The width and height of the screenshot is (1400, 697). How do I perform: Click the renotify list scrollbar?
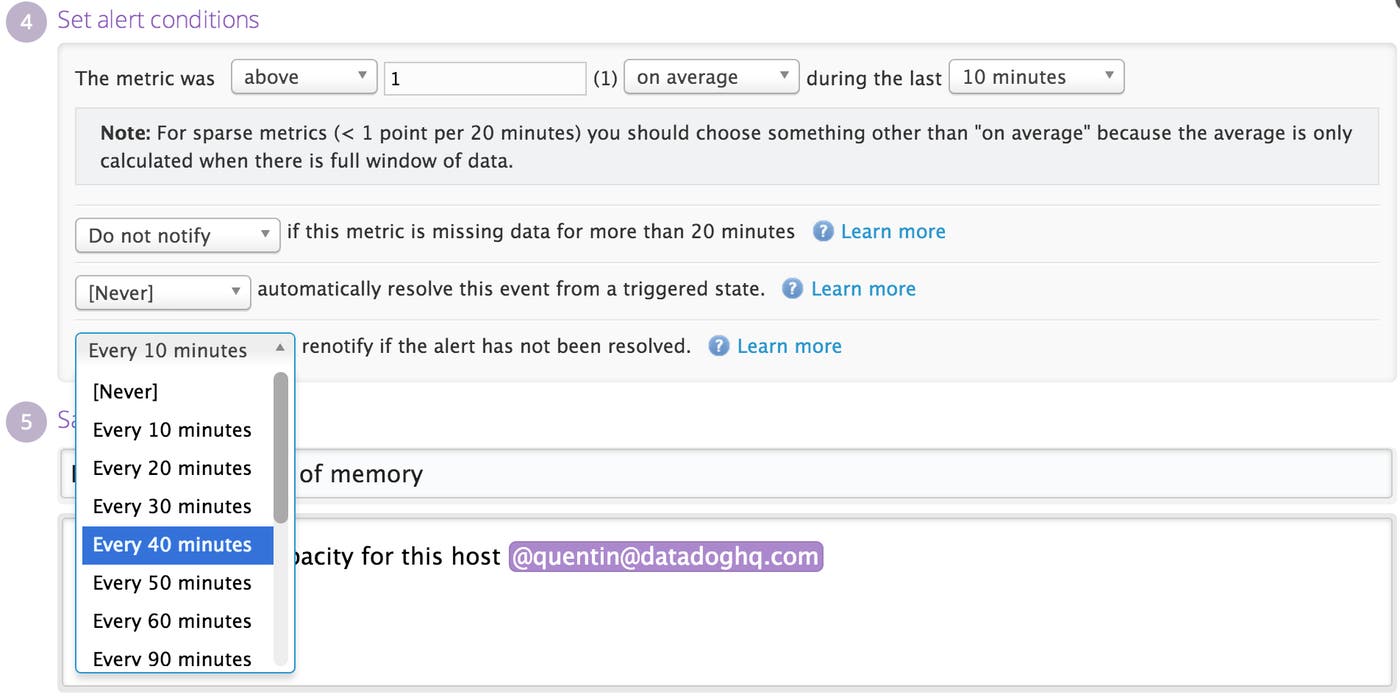pos(281,447)
